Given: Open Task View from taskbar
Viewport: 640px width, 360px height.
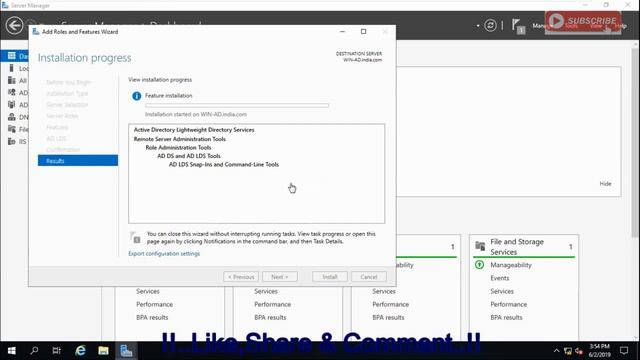Looking at the screenshot, I should 56,351.
